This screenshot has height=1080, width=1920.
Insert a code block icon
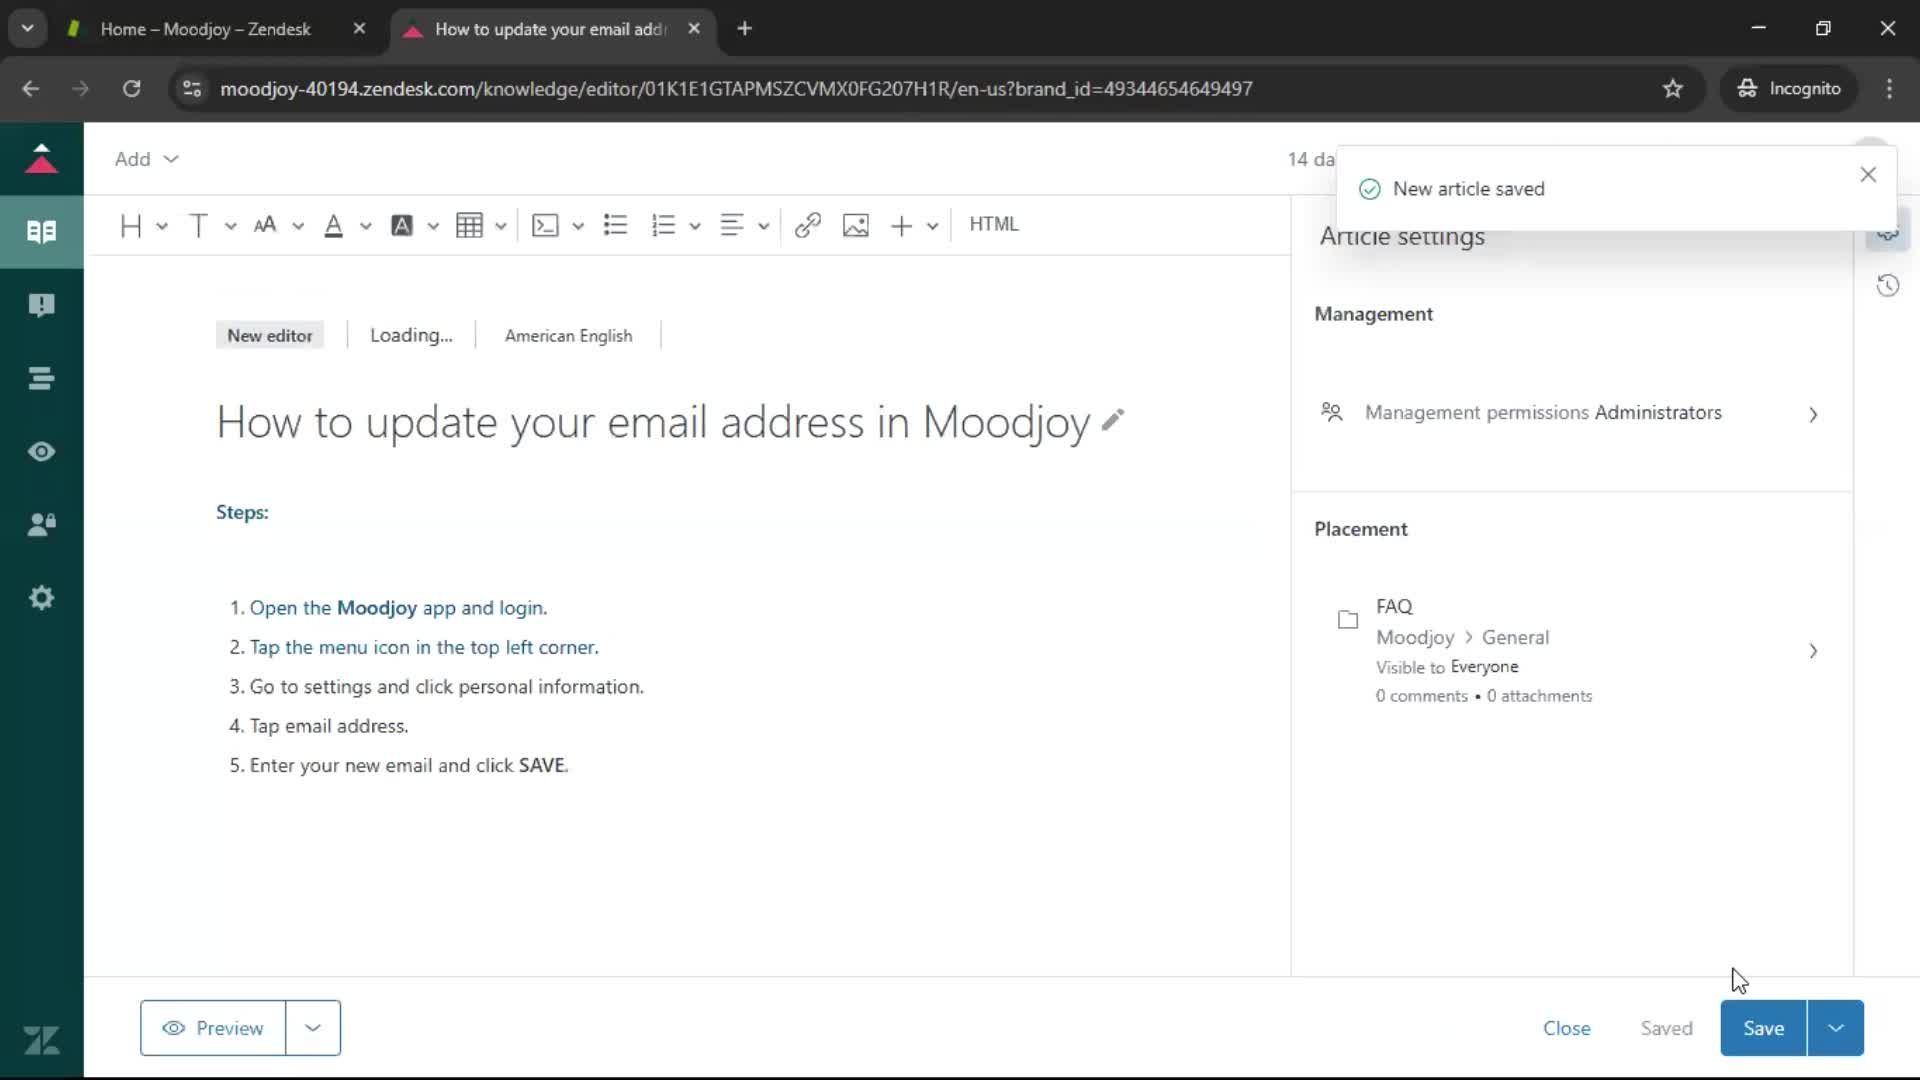545,225
